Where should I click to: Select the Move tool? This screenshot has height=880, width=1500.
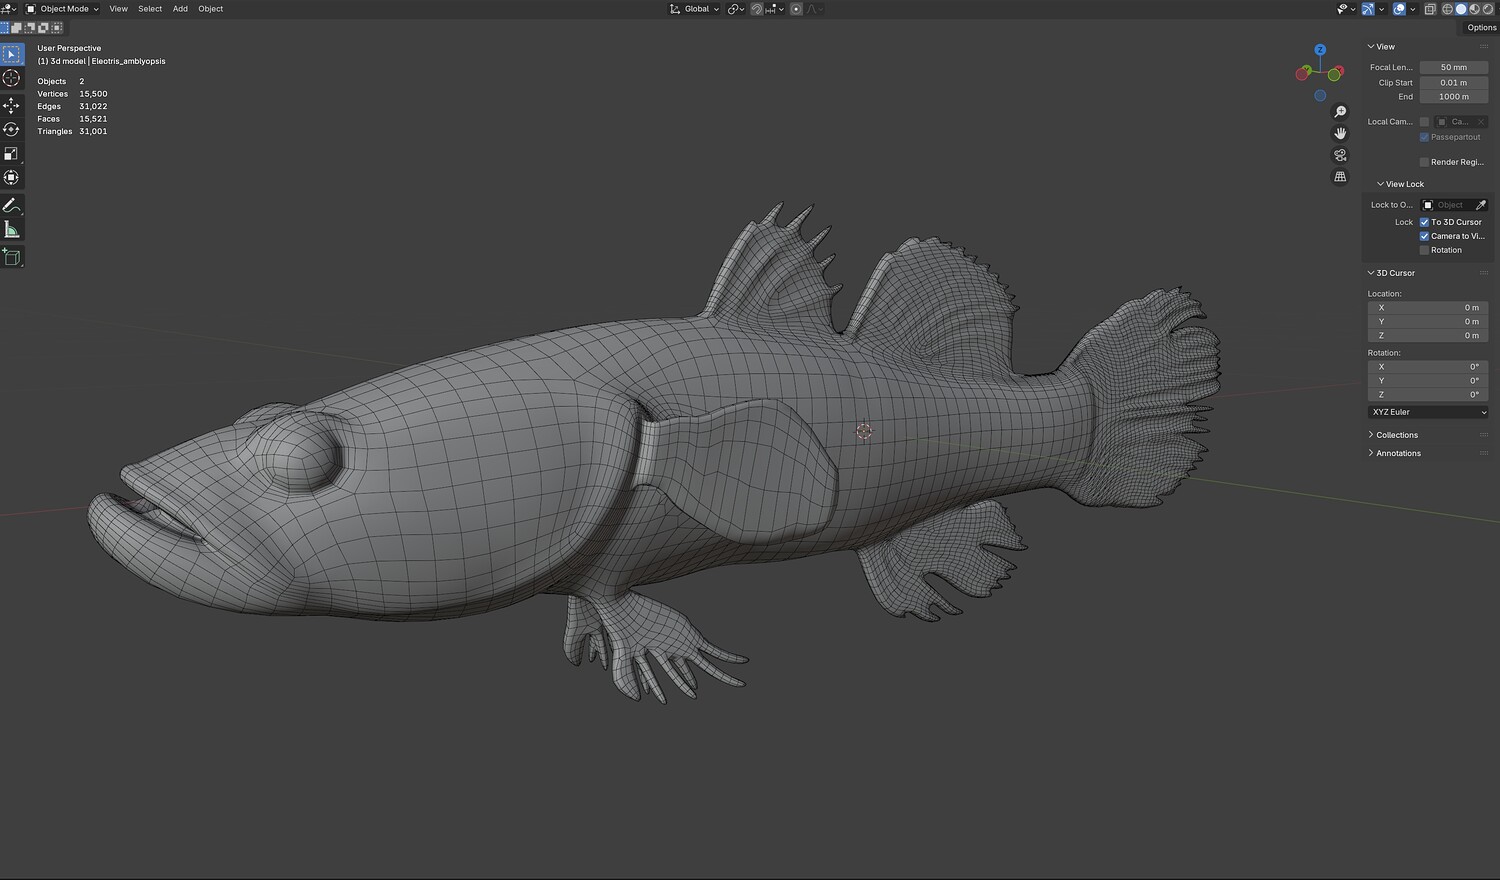pos(12,105)
